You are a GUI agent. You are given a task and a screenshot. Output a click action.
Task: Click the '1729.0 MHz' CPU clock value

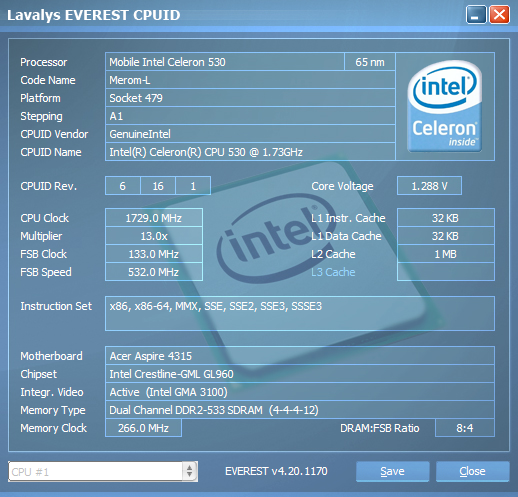154,218
